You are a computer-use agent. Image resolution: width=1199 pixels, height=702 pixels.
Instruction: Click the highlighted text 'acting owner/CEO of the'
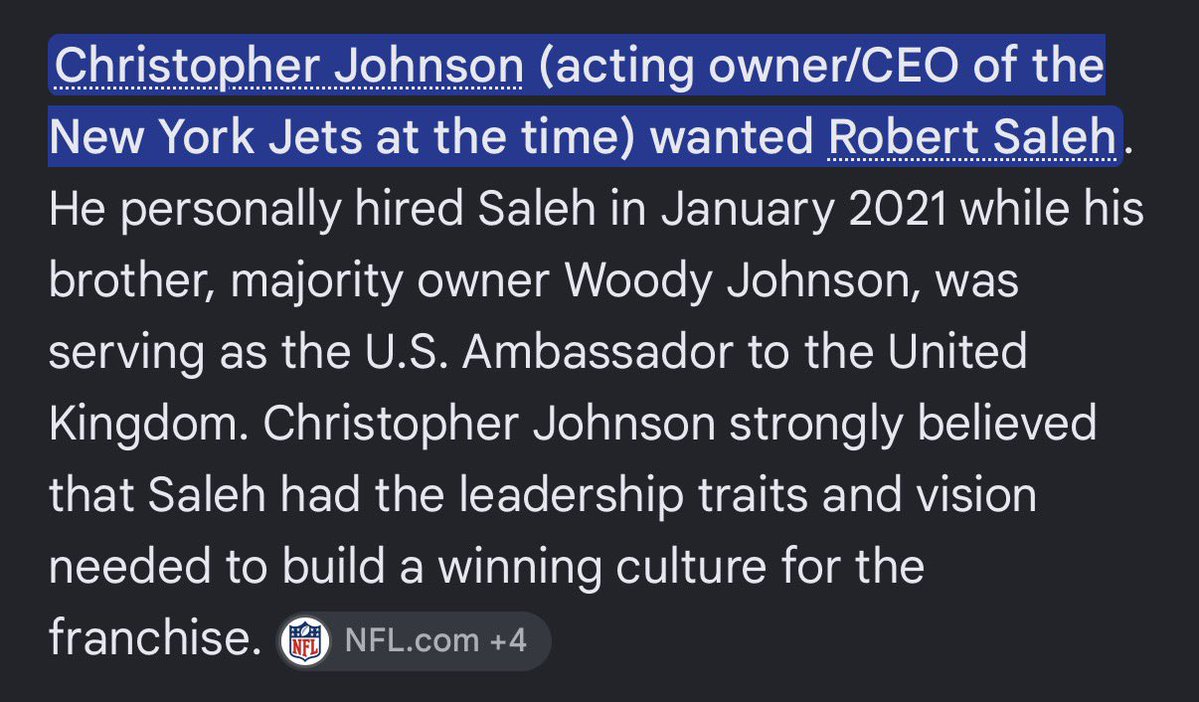point(822,67)
